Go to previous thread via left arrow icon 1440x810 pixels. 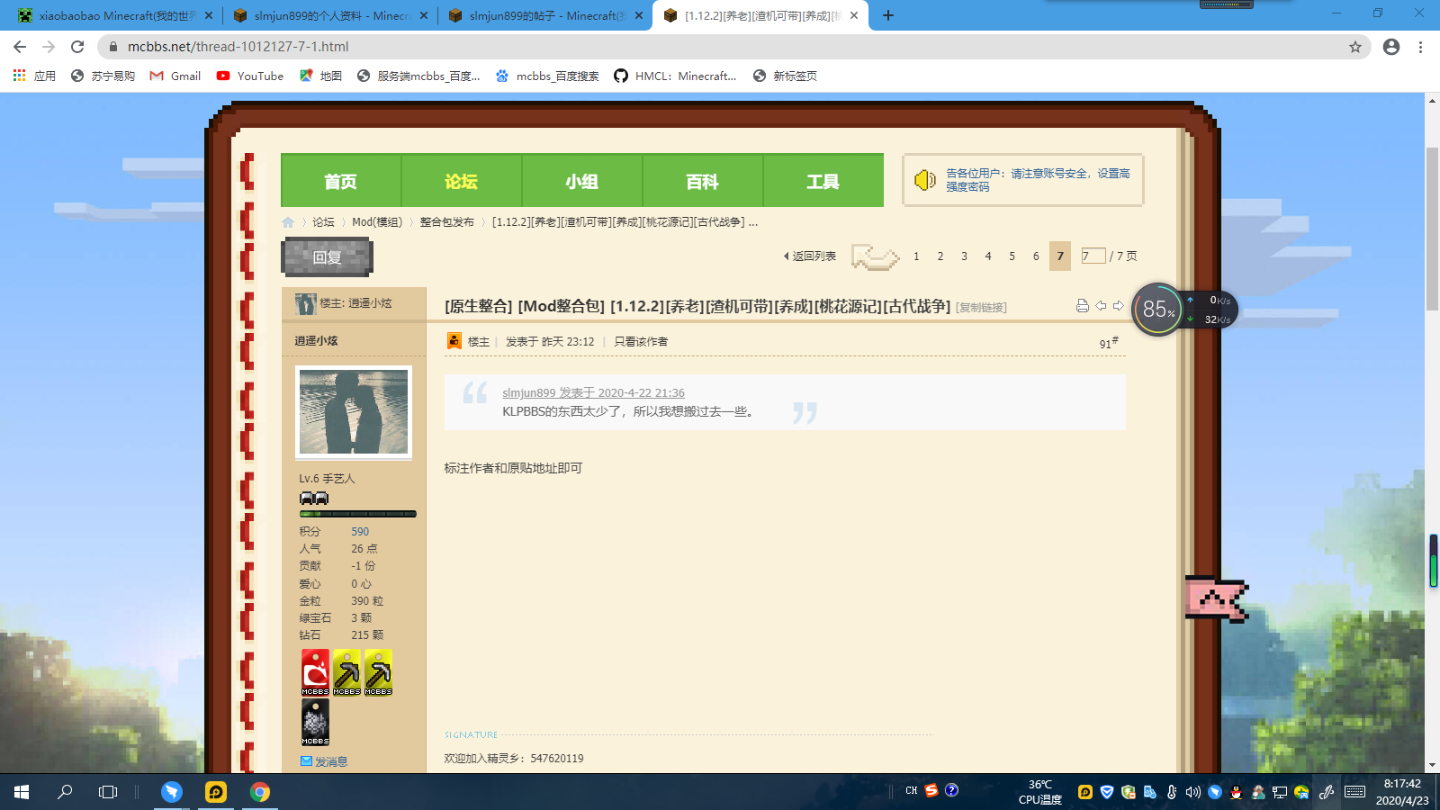pos(1101,306)
